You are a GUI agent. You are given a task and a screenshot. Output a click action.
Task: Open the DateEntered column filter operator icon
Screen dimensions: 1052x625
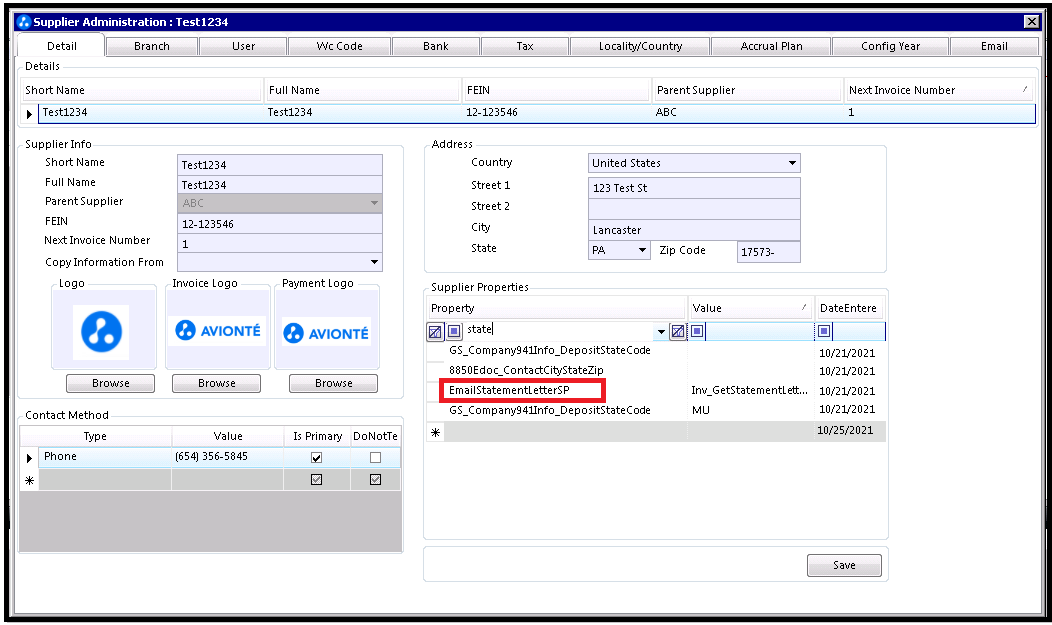[x=824, y=331]
